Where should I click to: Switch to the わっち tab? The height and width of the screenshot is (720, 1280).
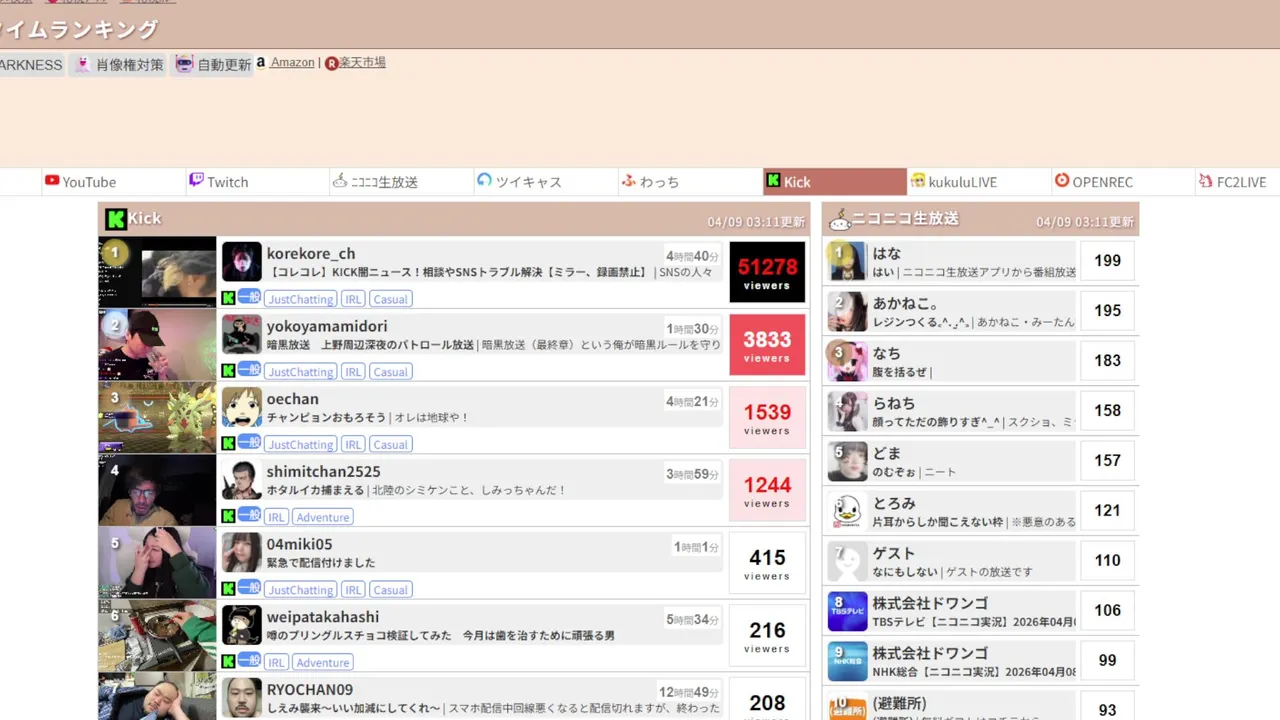click(690, 182)
